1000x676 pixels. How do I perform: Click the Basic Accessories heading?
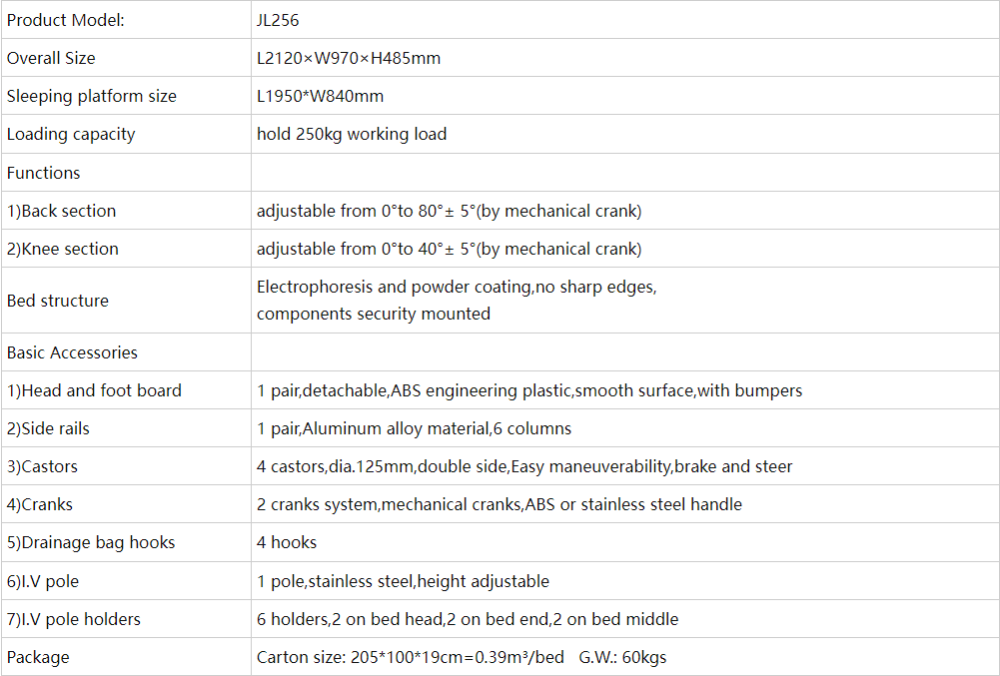point(72,353)
